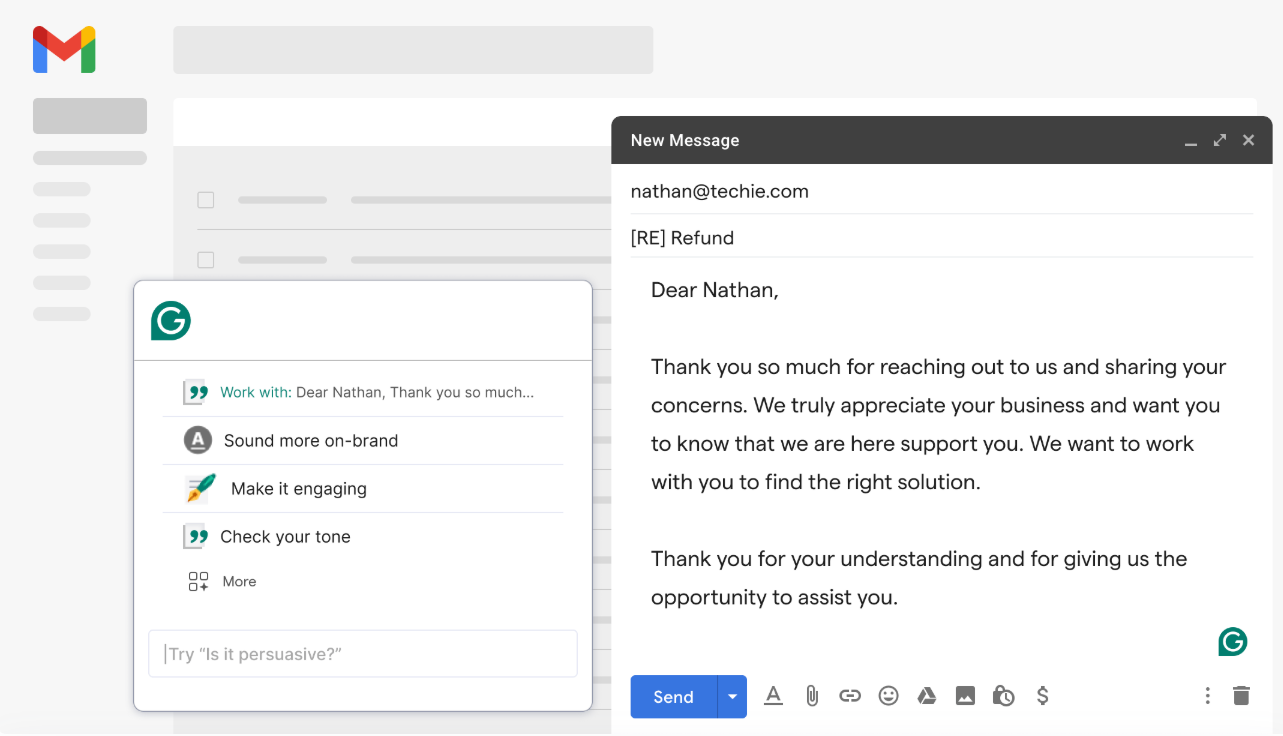The image size is (1283, 736).
Task: Click the dollar sign send money icon
Action: click(x=1042, y=696)
